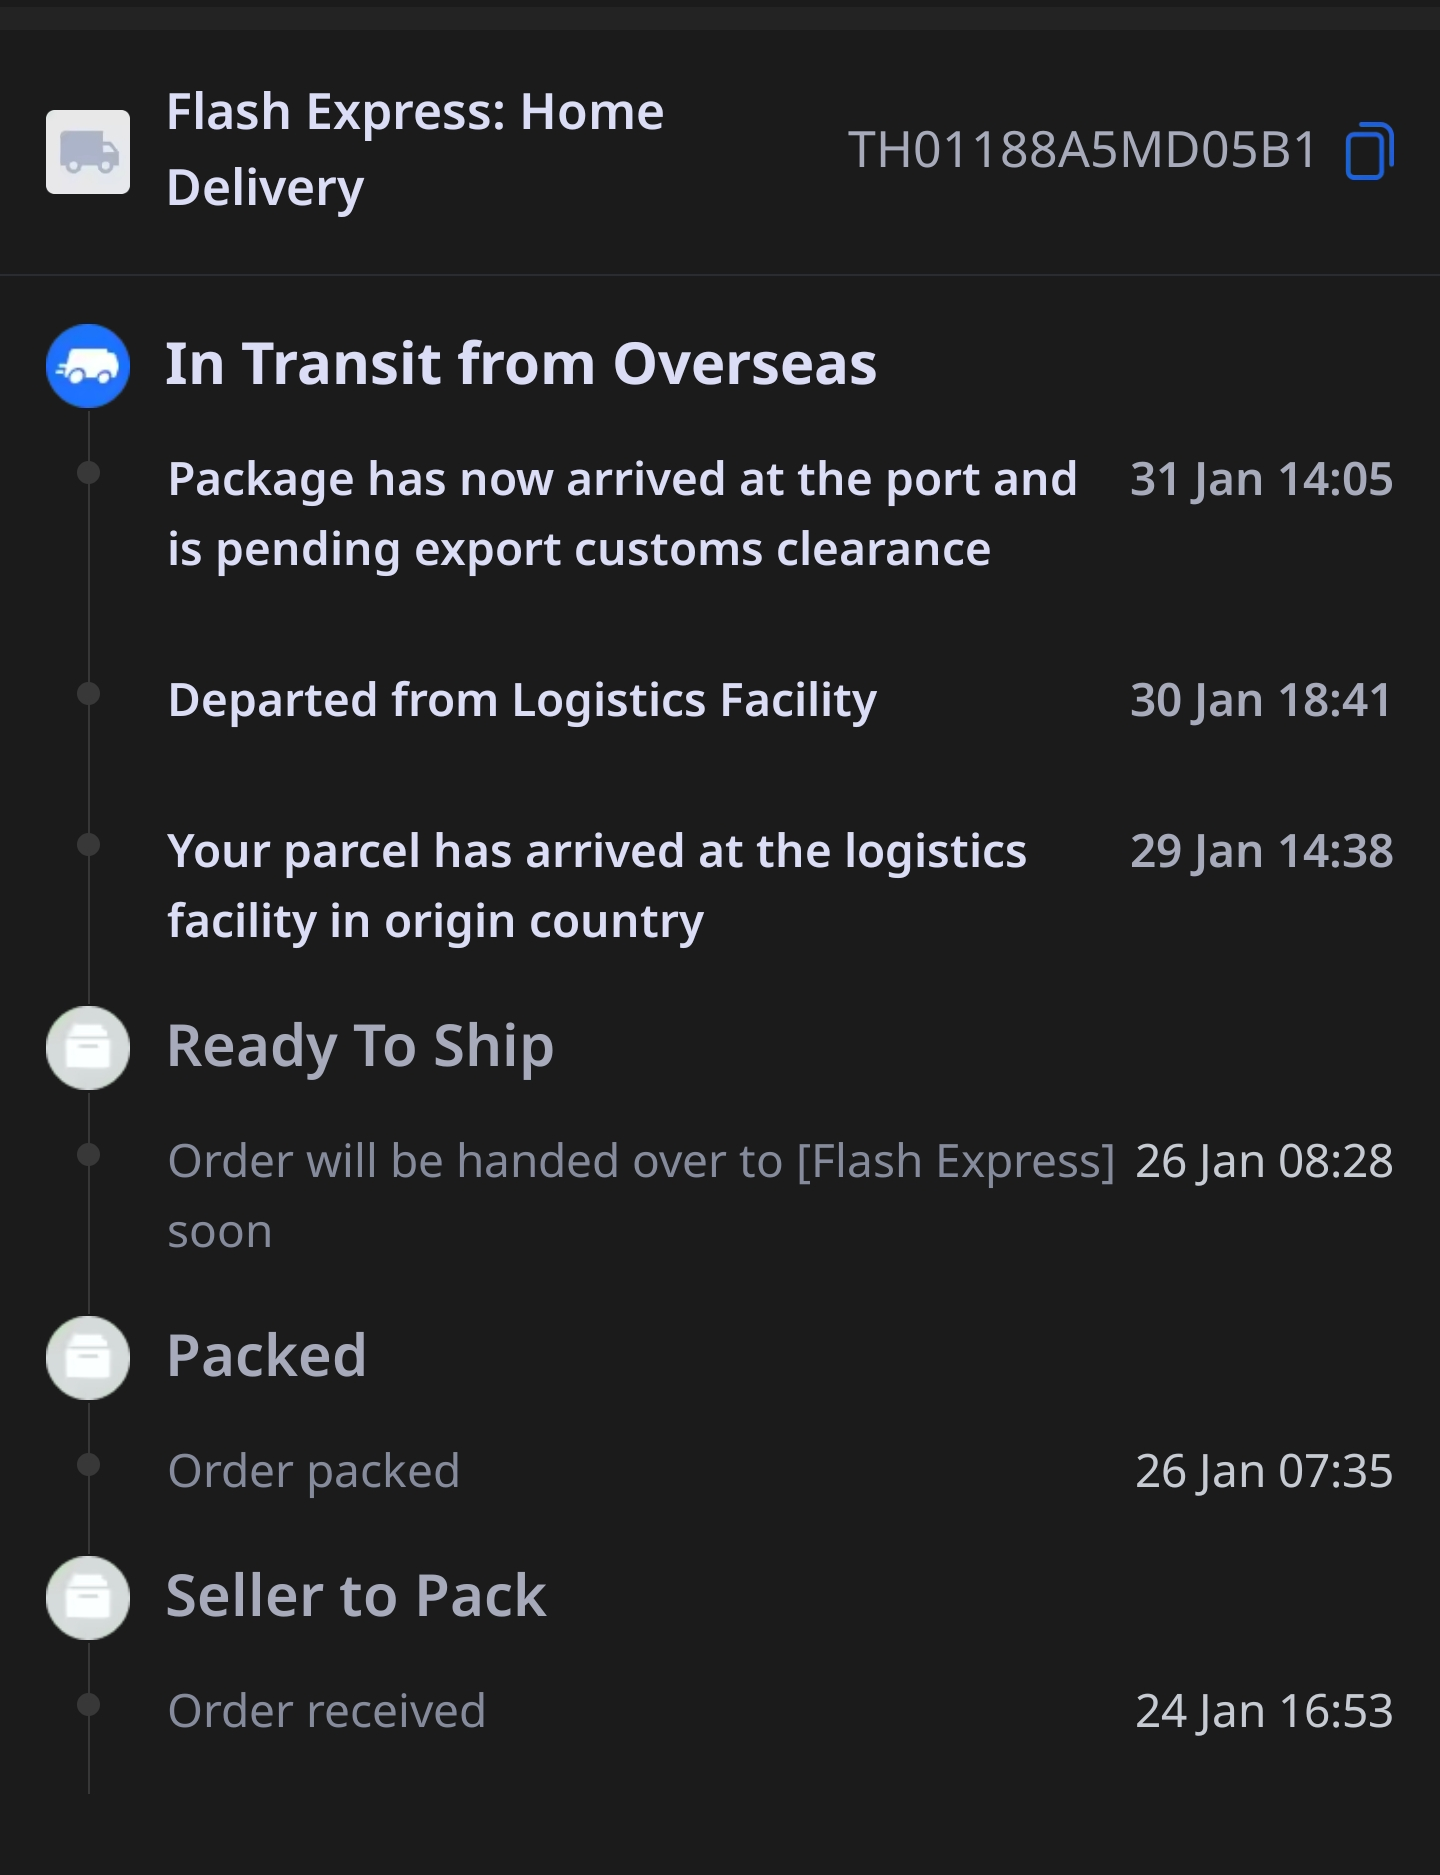Copy the tracking number with the copy icon
The height and width of the screenshot is (1875, 1440).
click(x=1369, y=152)
